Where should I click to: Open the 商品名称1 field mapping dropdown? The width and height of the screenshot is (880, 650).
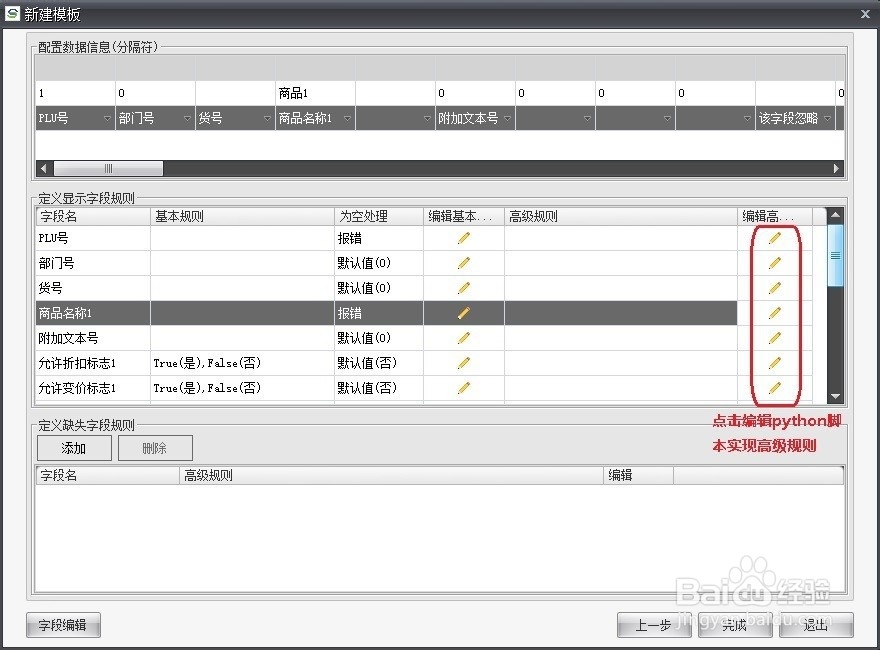[346, 117]
